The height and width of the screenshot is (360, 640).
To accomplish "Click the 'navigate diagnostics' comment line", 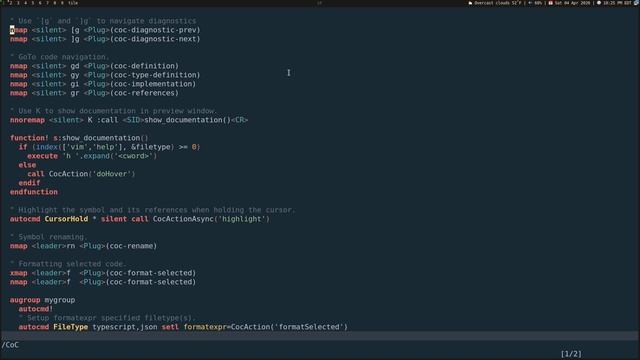I will [x=103, y=21].
